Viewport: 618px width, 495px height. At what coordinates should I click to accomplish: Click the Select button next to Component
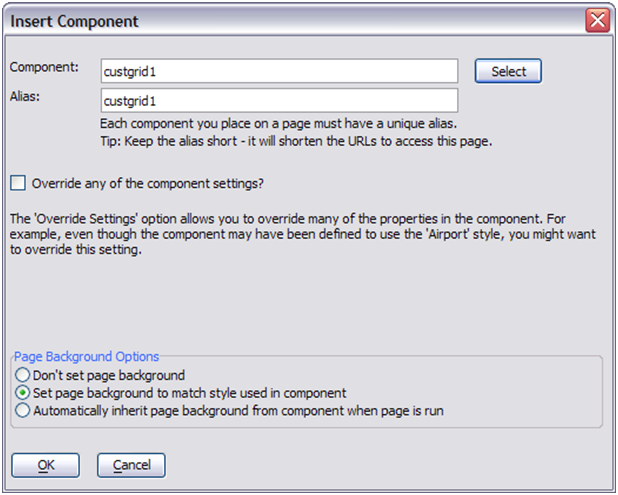click(x=508, y=71)
